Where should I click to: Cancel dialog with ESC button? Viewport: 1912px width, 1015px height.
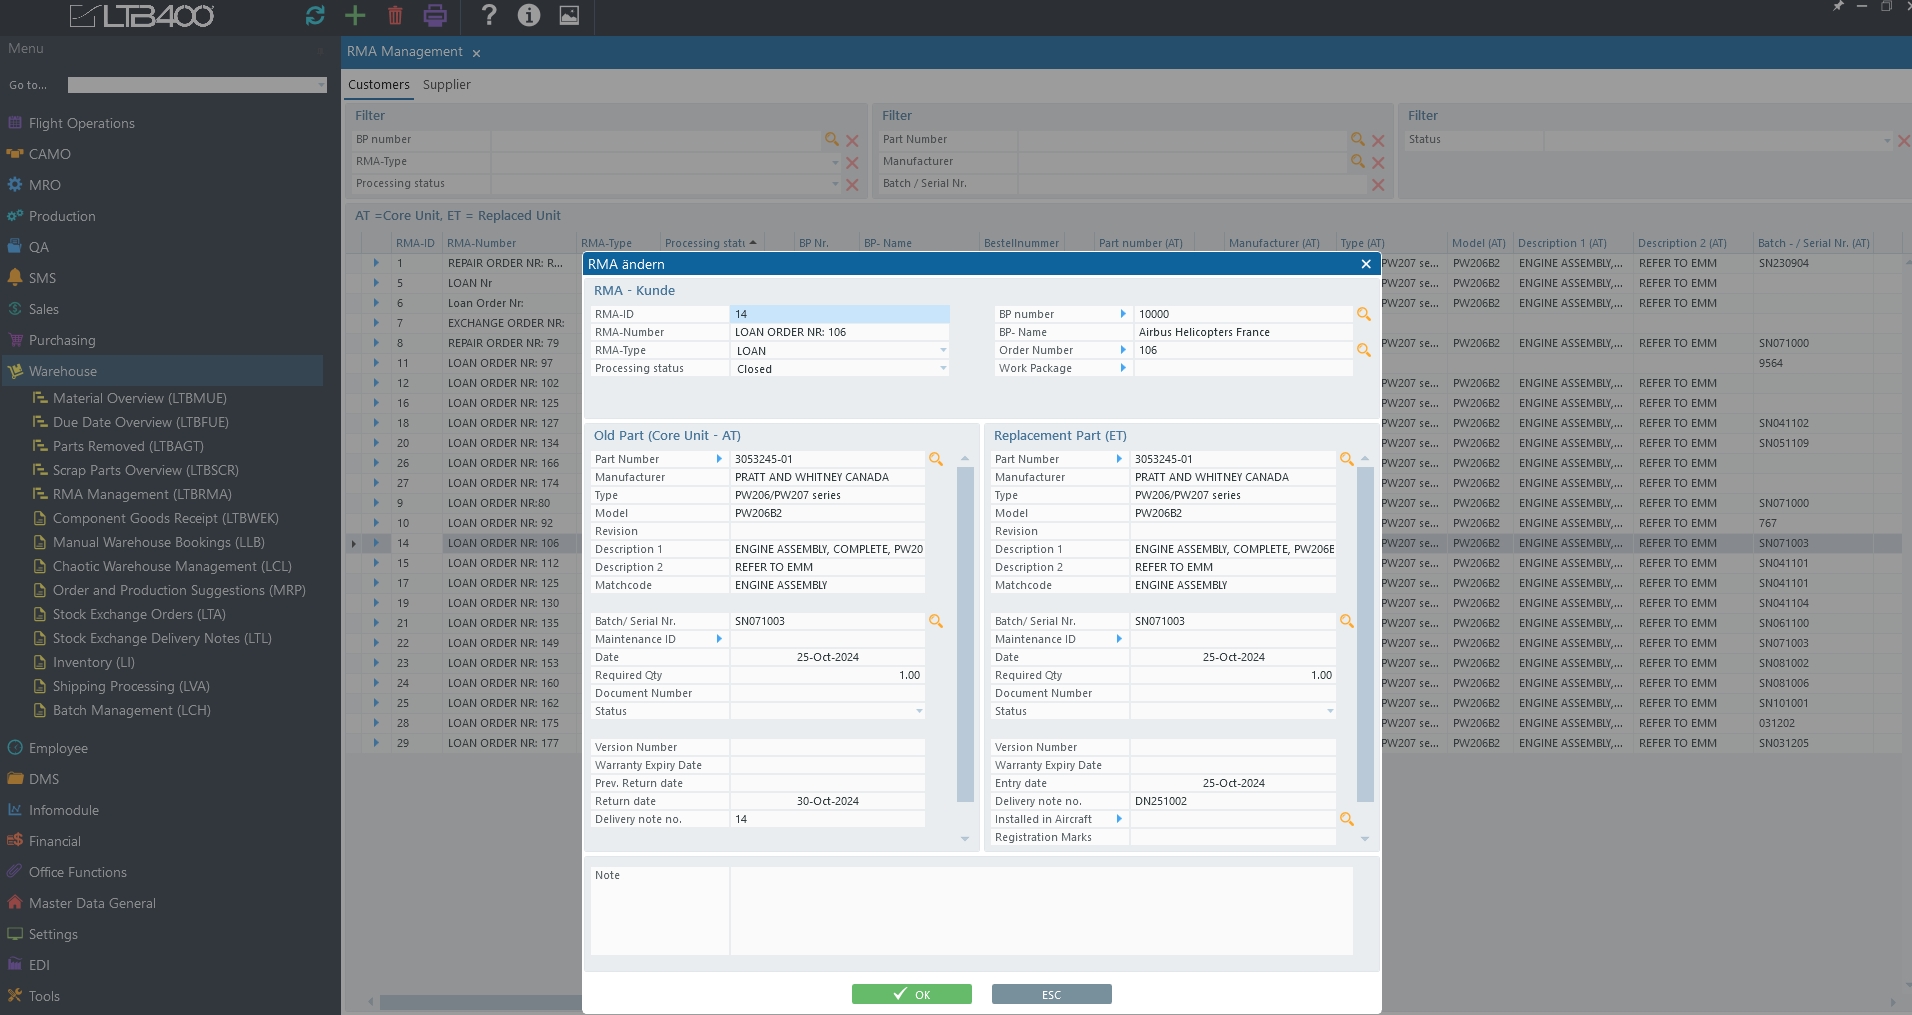pos(1051,994)
